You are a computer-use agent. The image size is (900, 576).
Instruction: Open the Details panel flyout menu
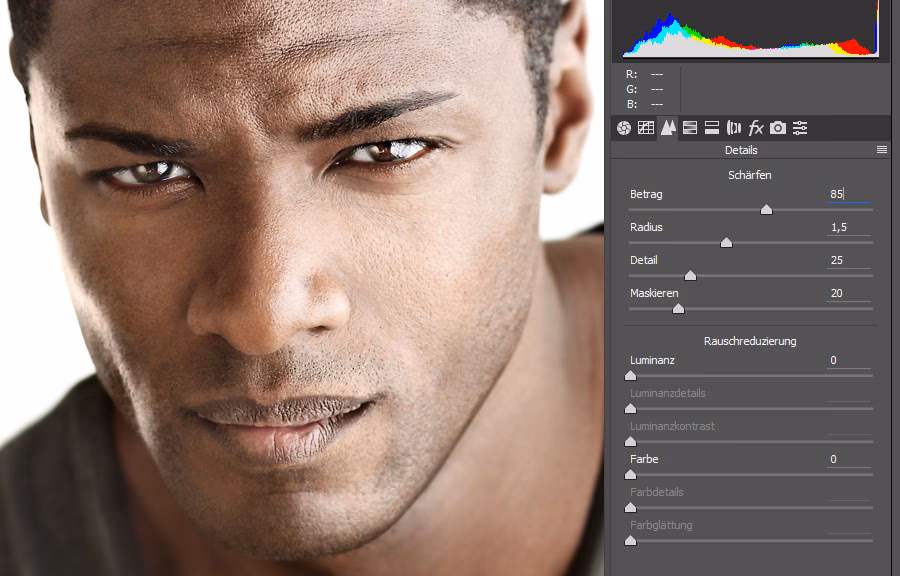[x=882, y=150]
